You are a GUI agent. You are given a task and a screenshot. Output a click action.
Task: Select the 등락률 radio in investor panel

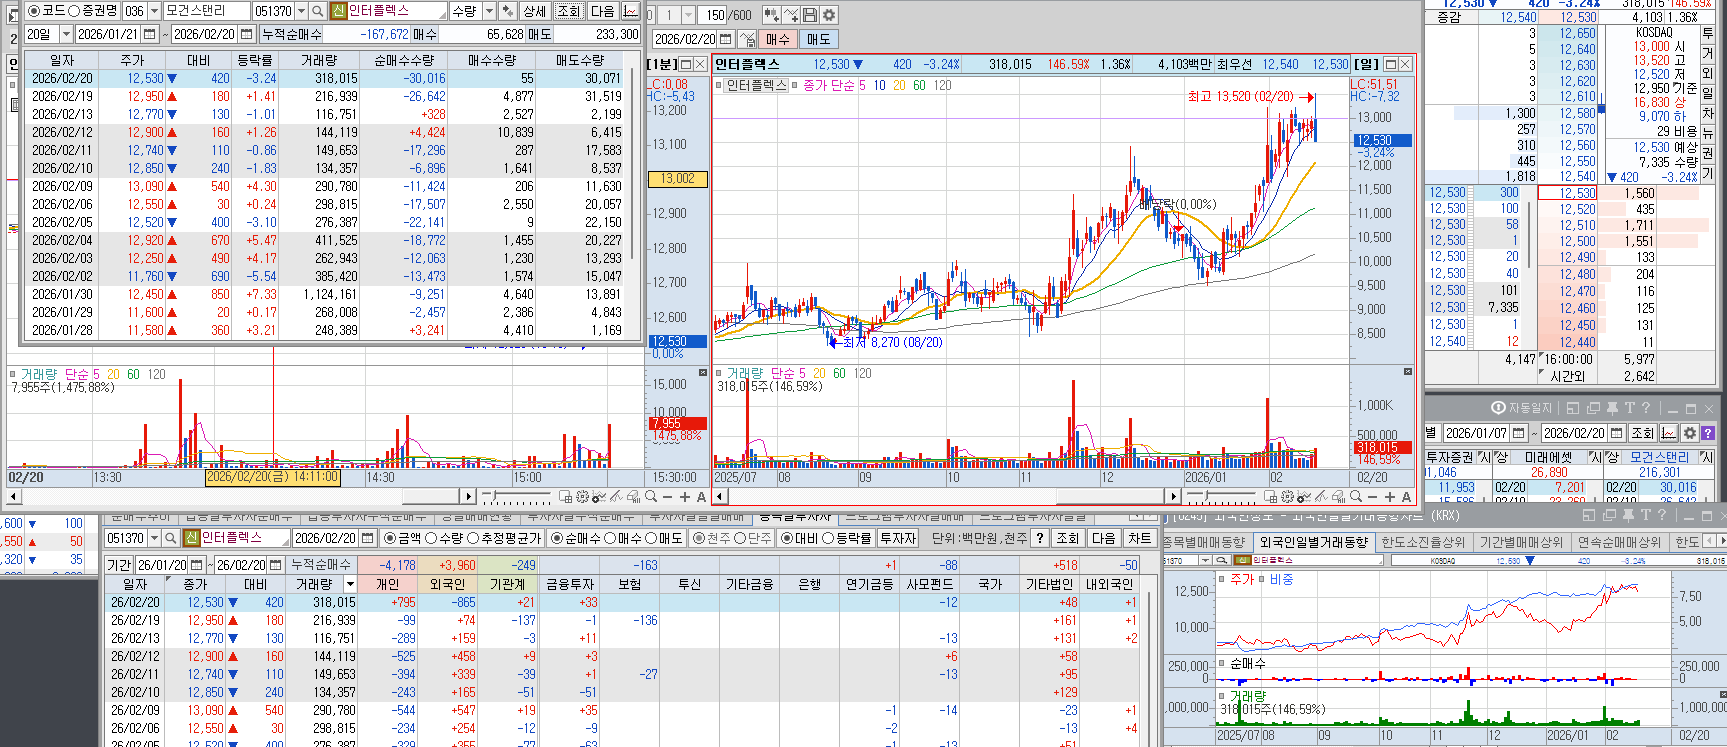click(x=828, y=538)
